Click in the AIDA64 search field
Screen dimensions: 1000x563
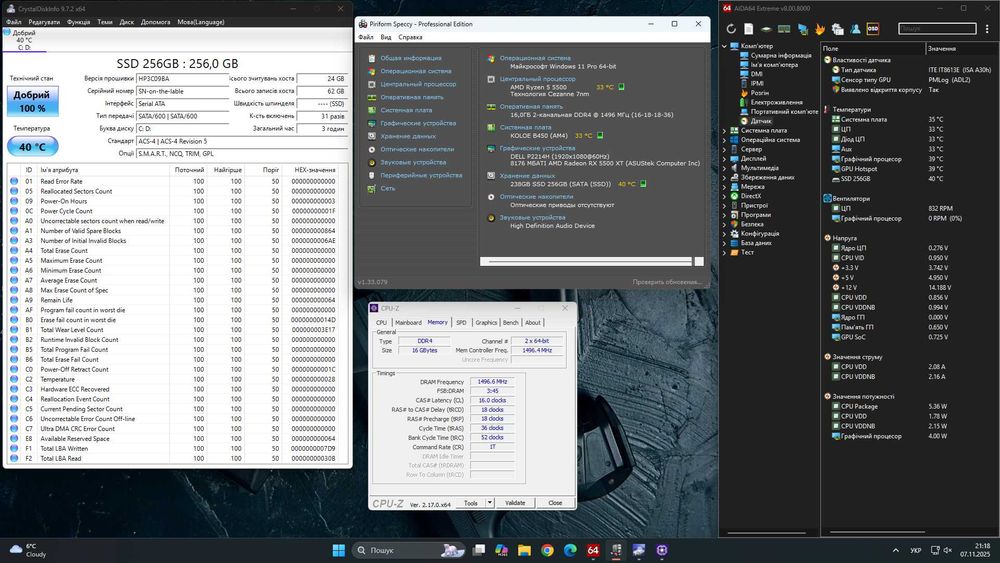point(937,29)
